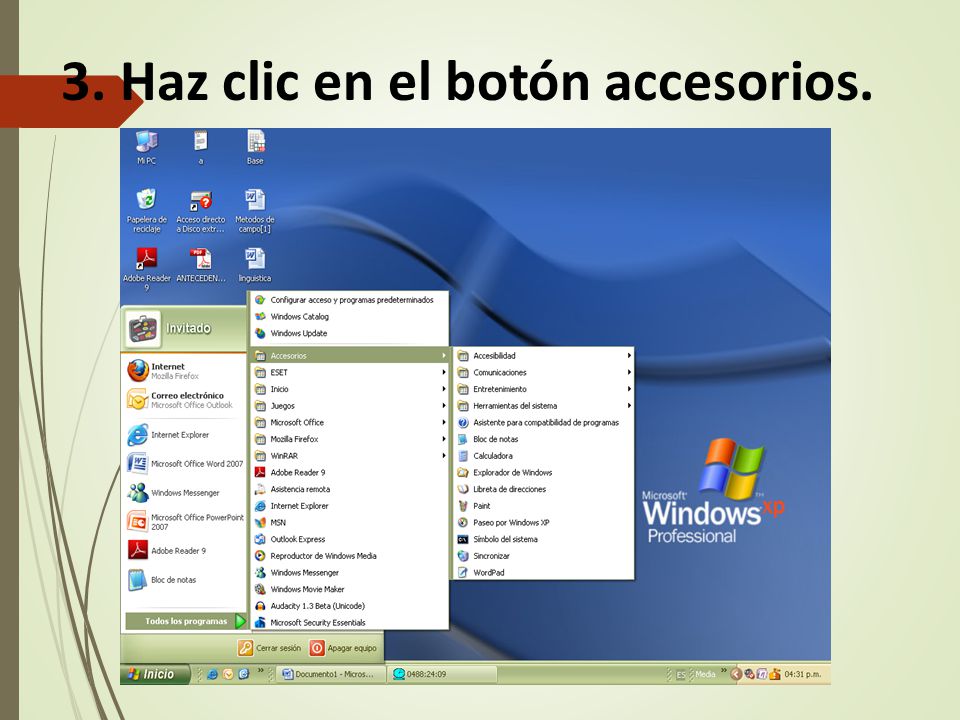Image resolution: width=960 pixels, height=720 pixels.
Task: Switch to Documento1 - Micros... taskbar button
Action: pyautogui.click(x=331, y=674)
